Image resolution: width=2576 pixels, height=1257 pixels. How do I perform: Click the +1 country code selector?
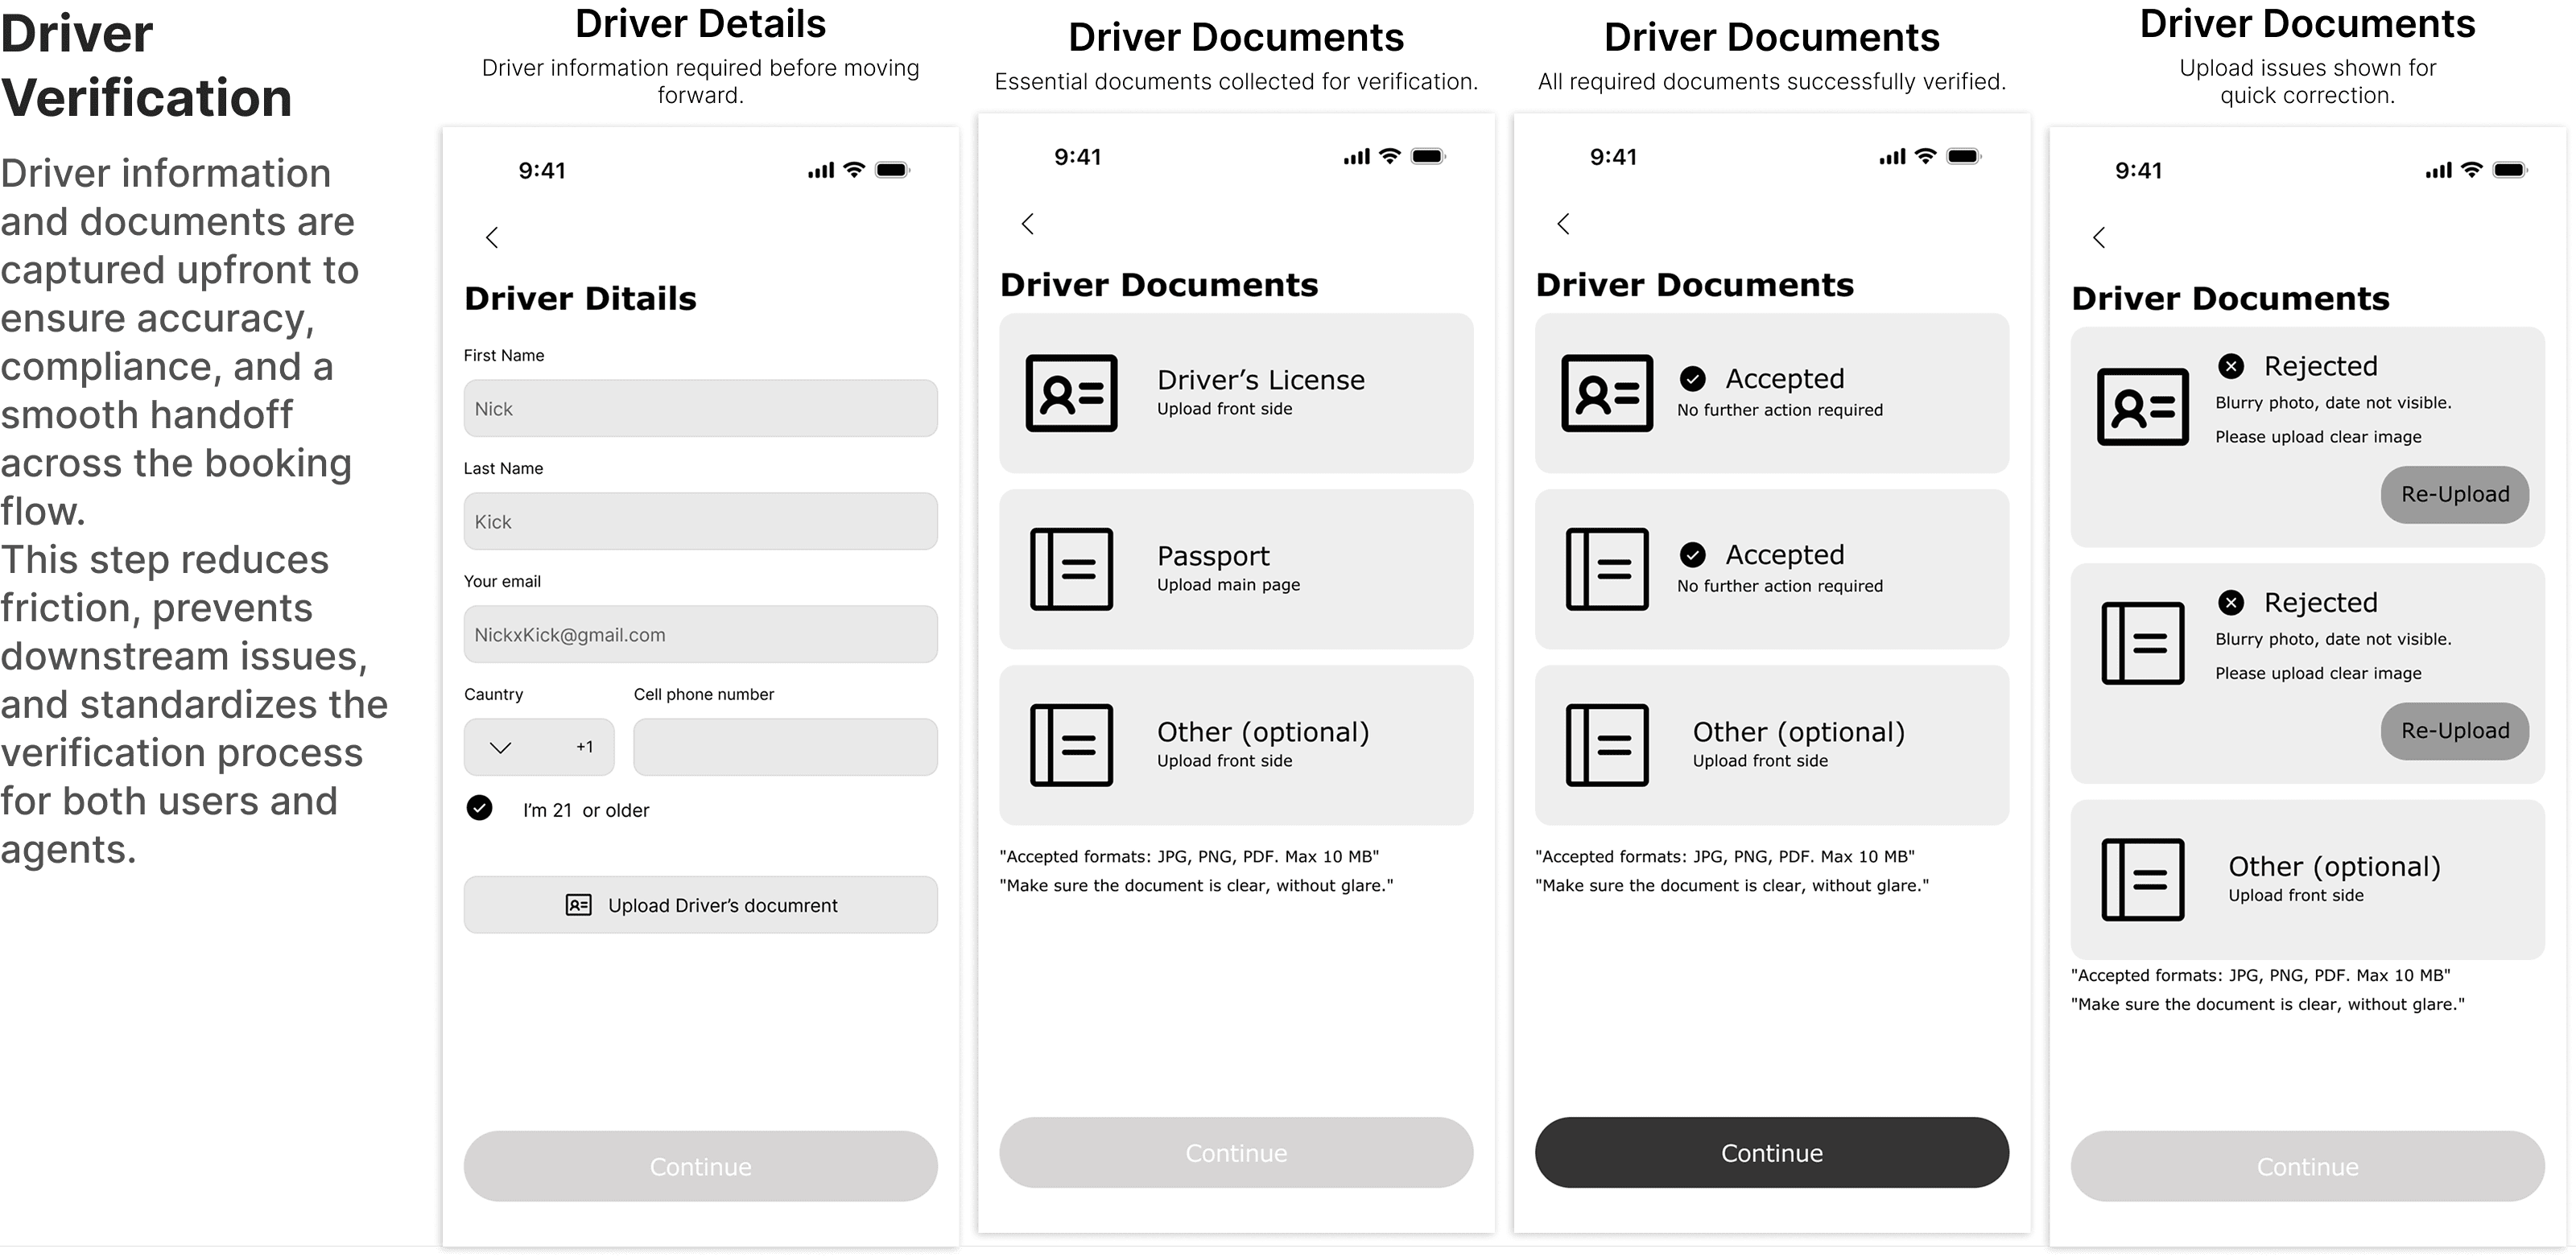pos(584,747)
